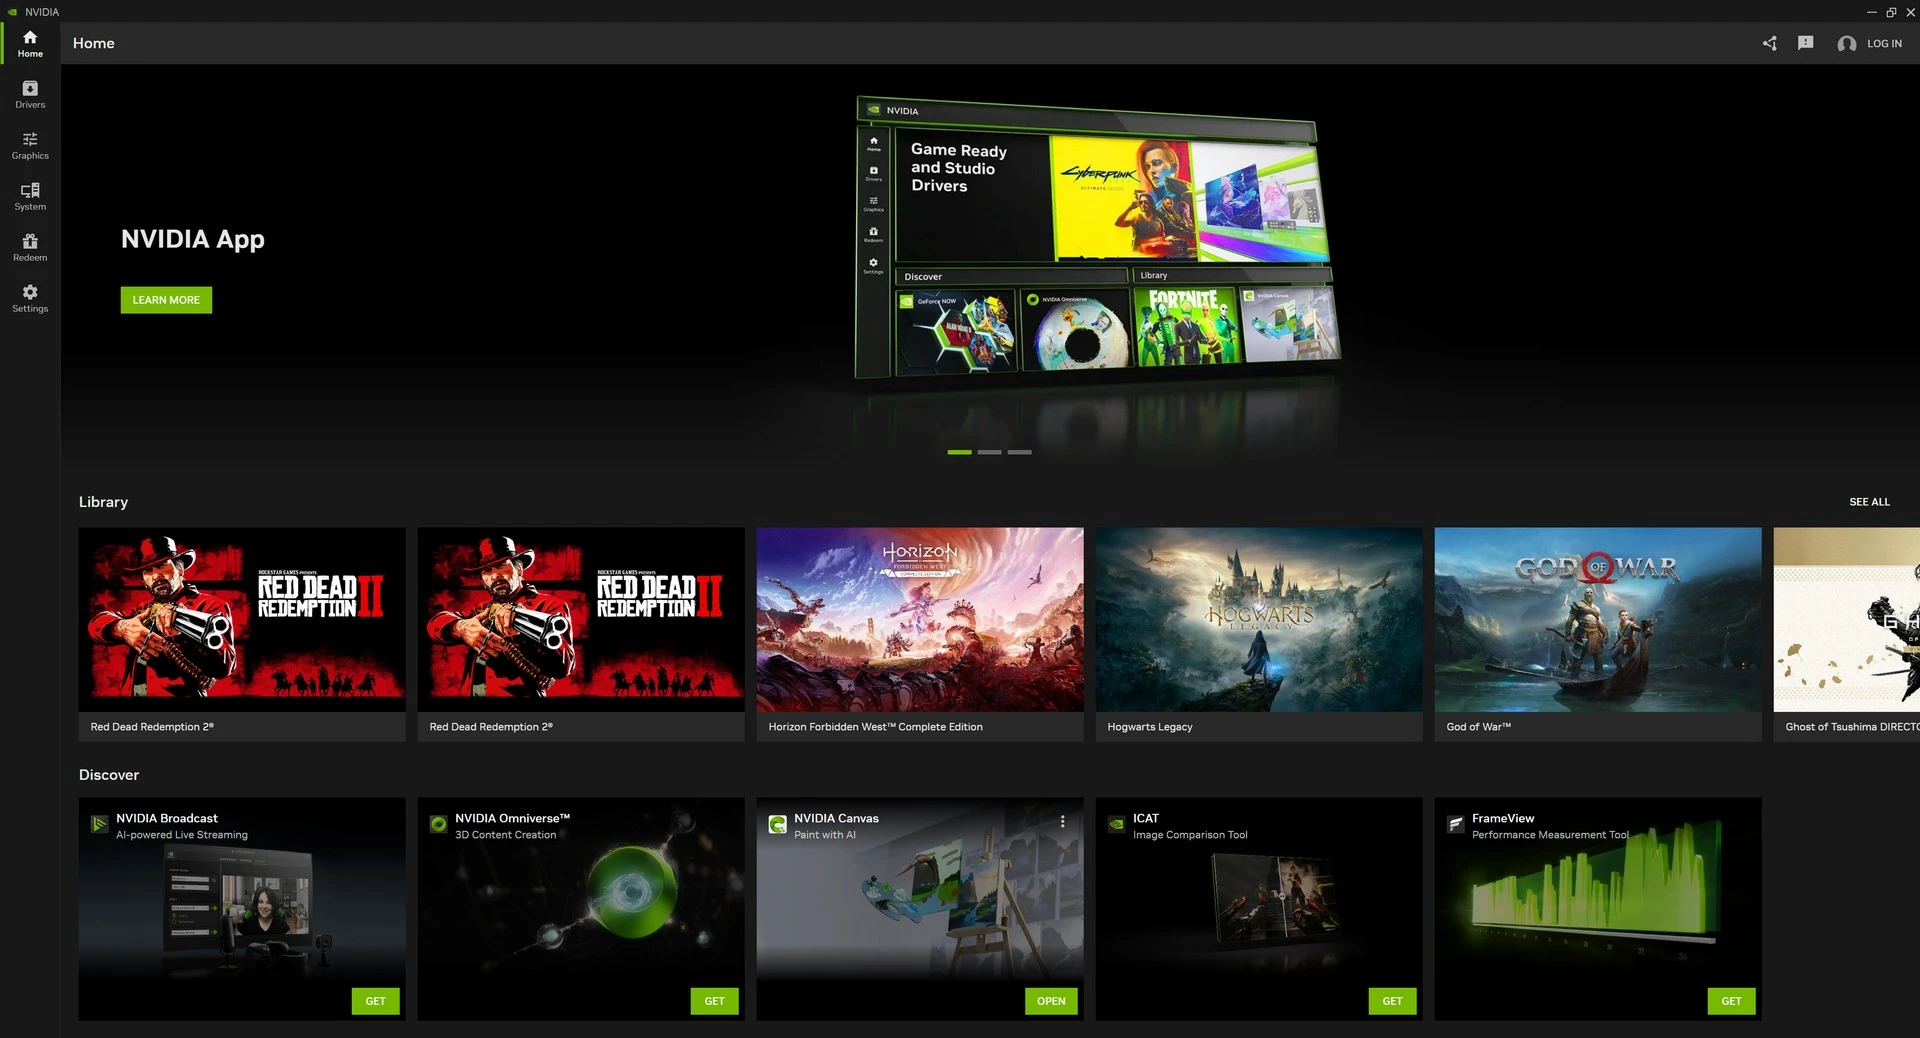
Task: Click Horizon Forbidden West Complete Edition caption
Action: coord(875,727)
